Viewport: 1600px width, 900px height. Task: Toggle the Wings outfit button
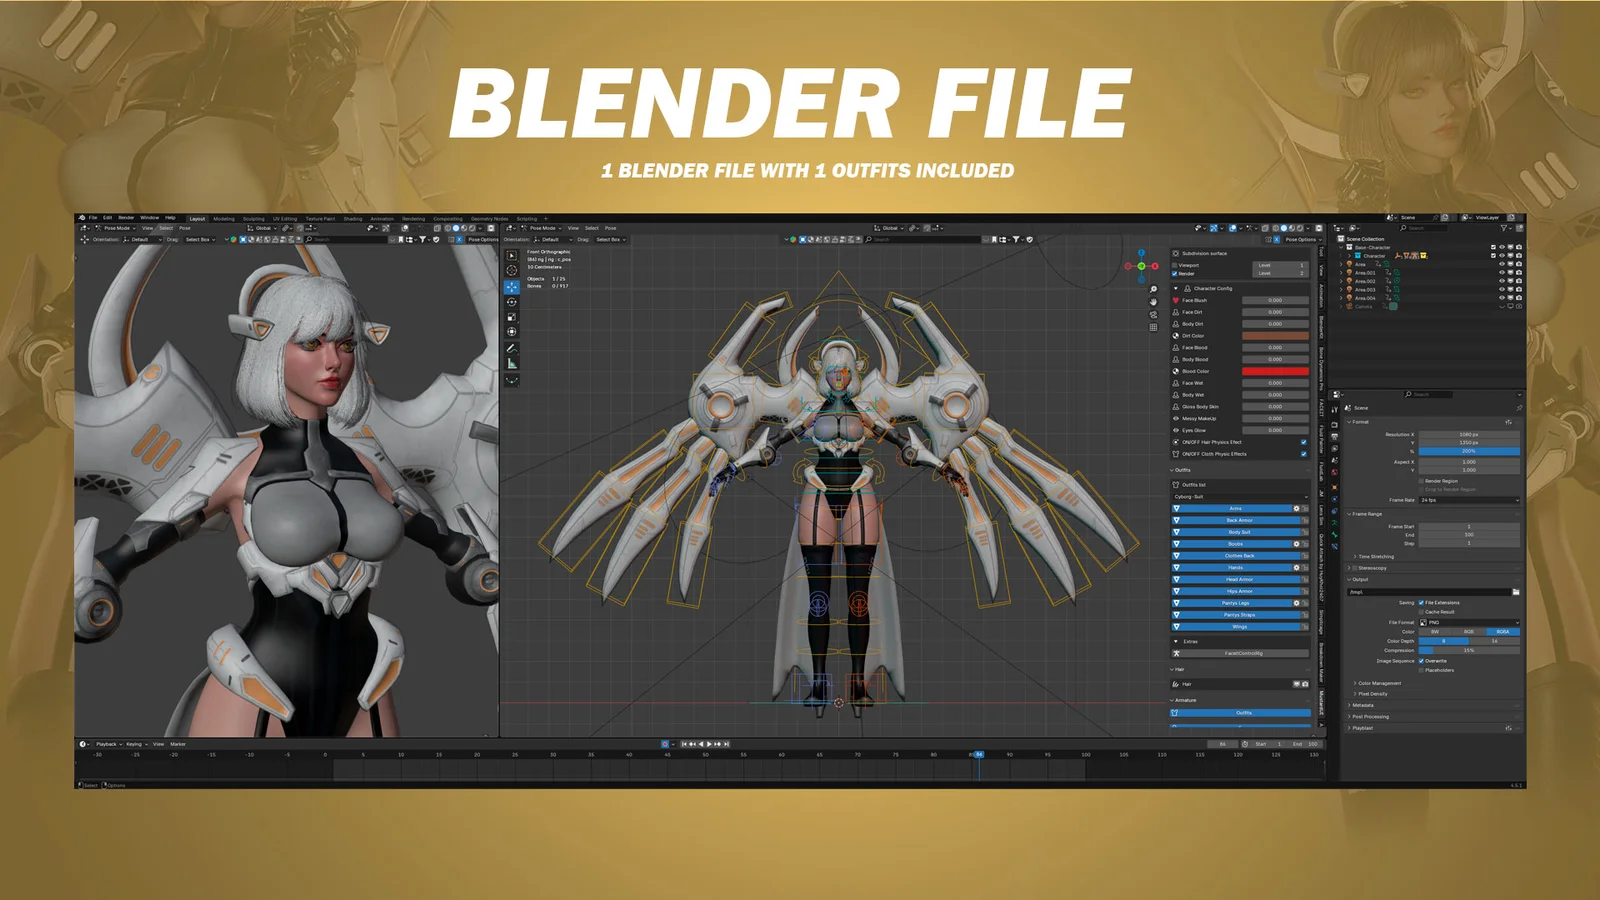tap(1239, 627)
